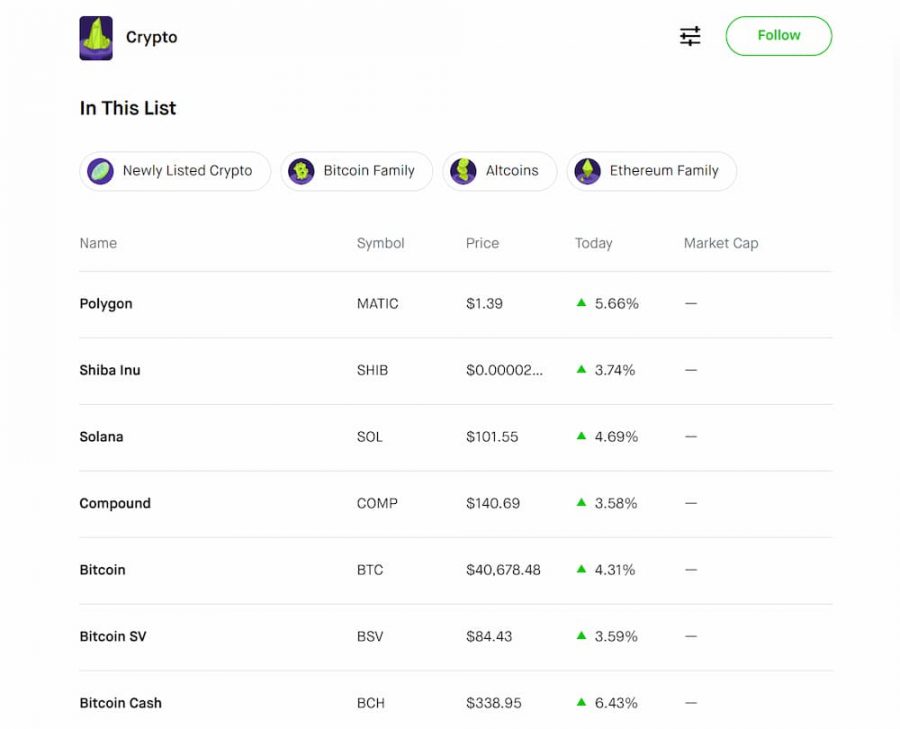Open the Solana row
900x729 pixels.
click(x=456, y=437)
